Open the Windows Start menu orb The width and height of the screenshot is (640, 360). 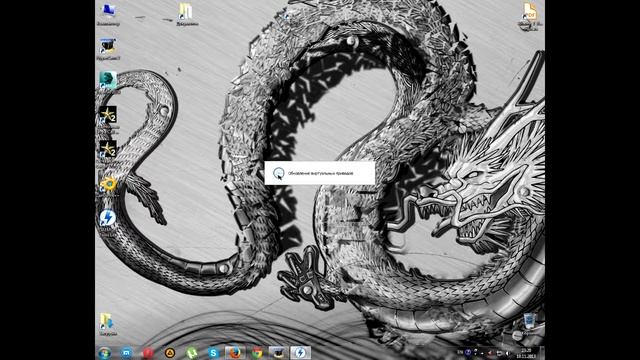(x=105, y=353)
